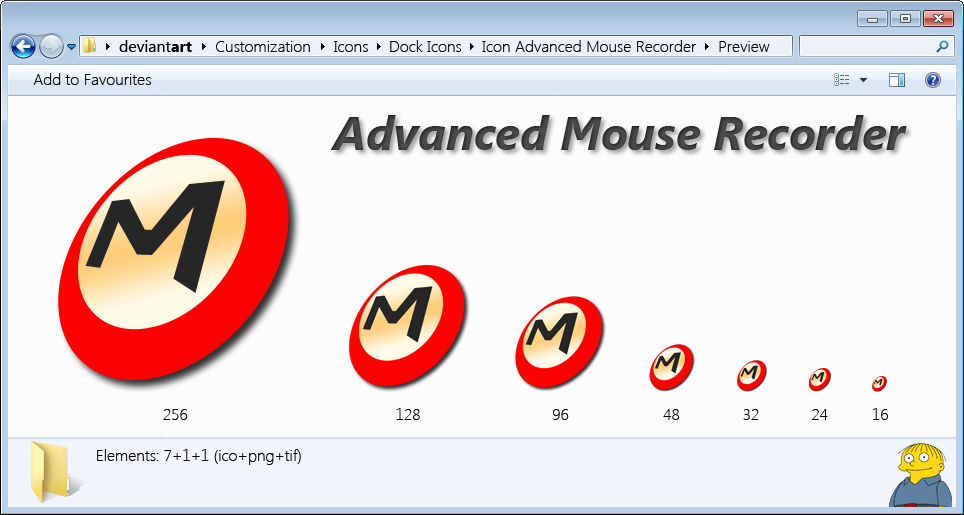Navigate to the Icons breadcrumb
This screenshot has width=964, height=515.
350,47
